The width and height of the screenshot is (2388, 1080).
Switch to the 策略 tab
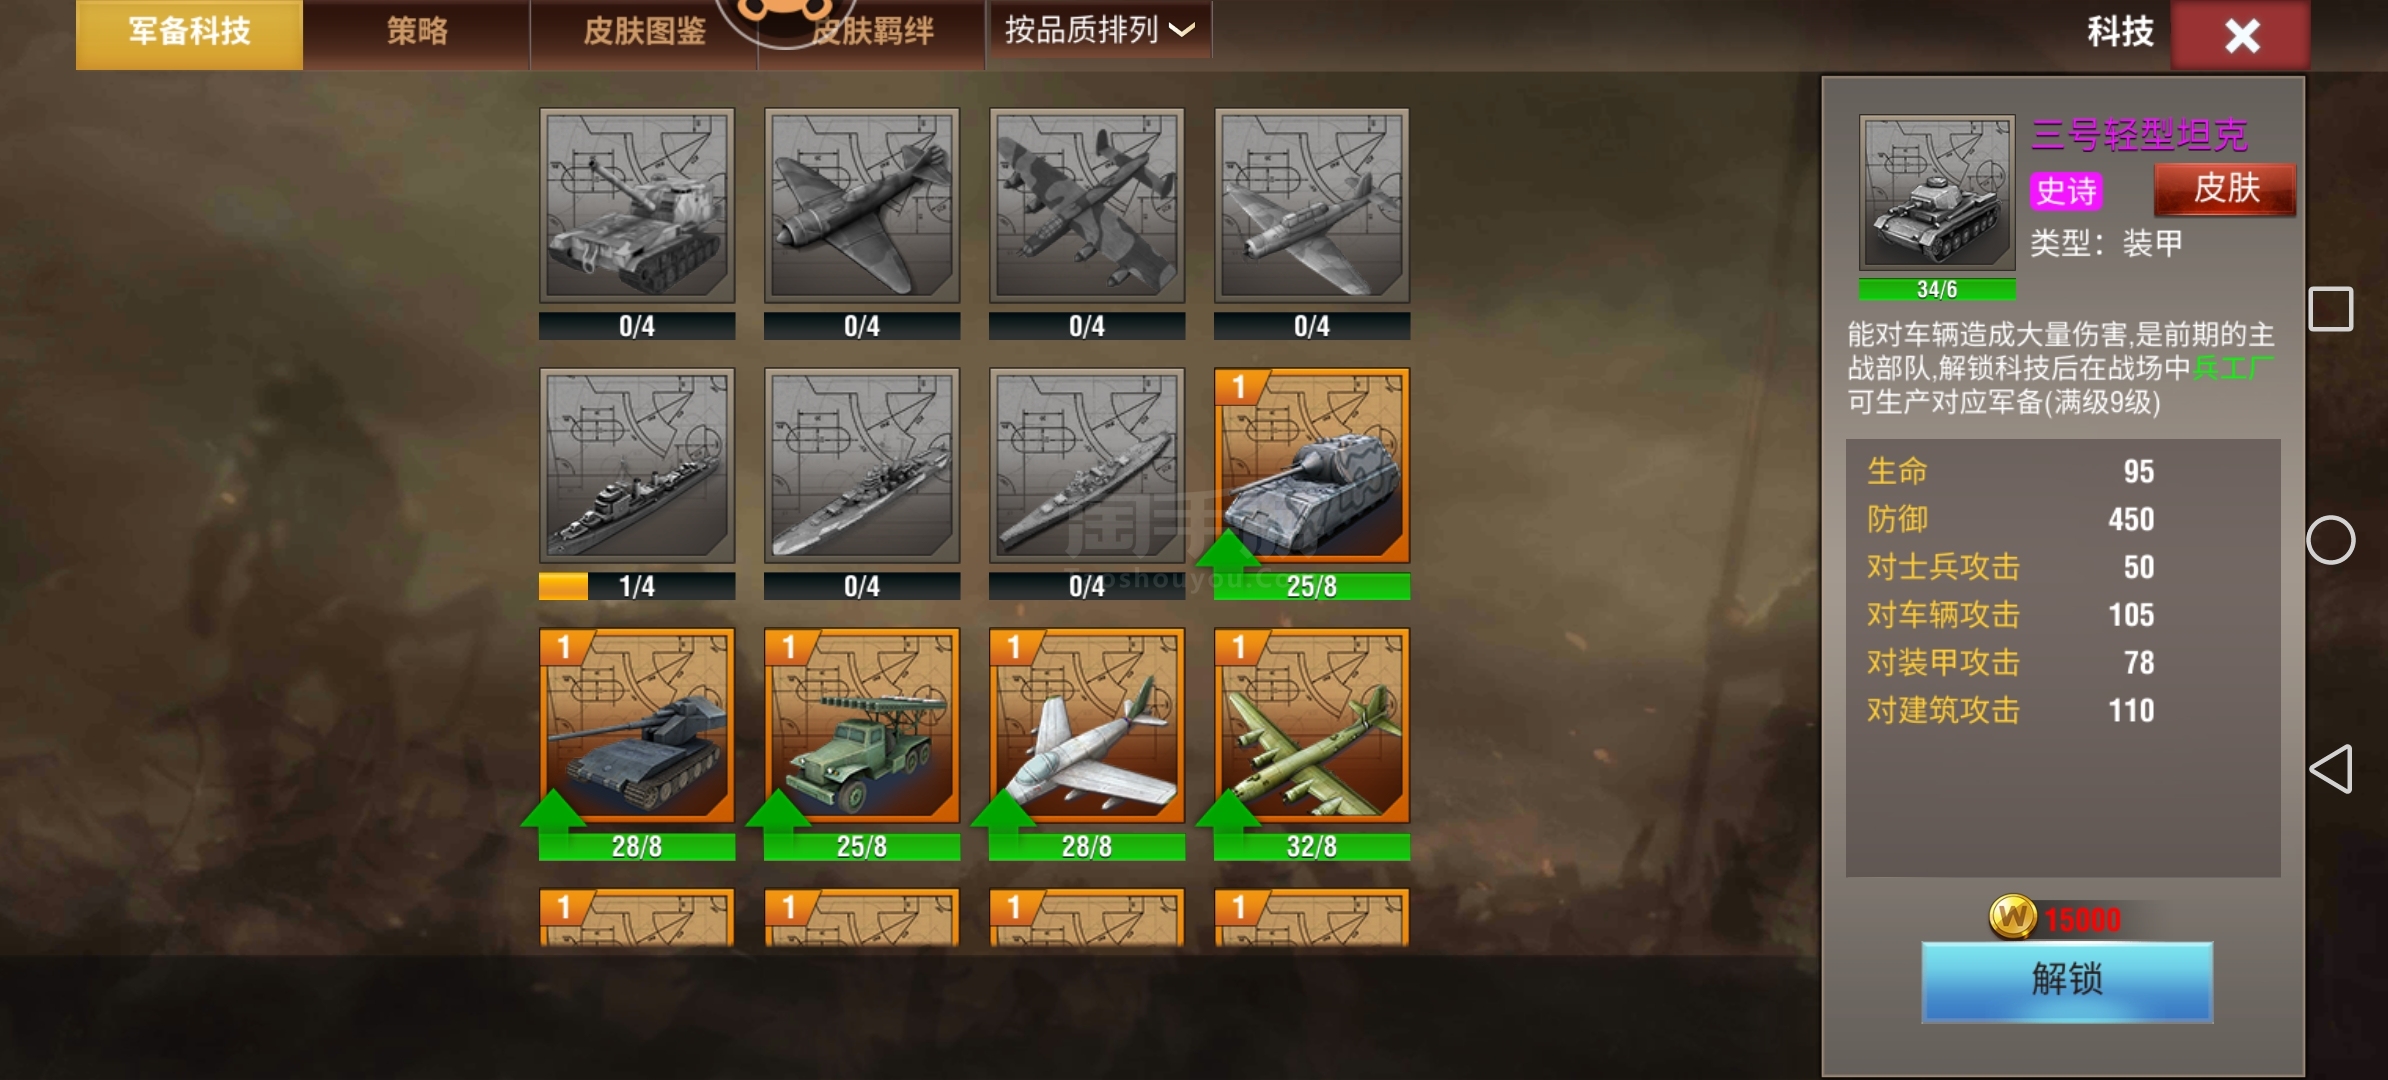[x=417, y=33]
